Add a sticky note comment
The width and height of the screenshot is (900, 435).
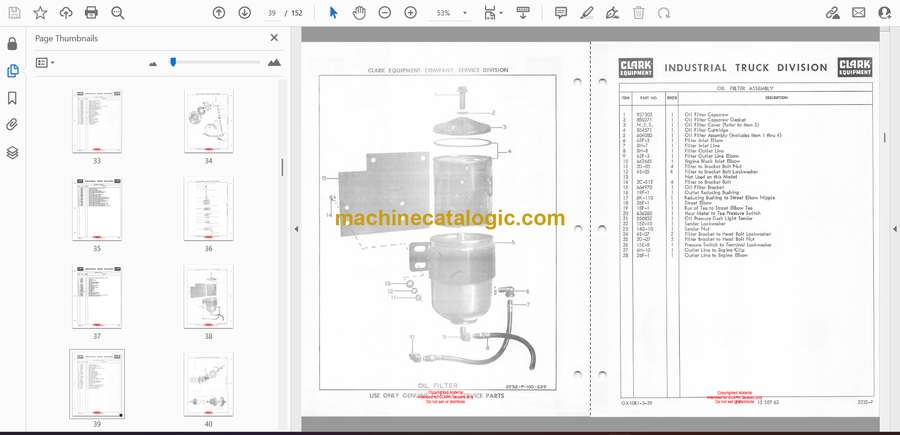coord(561,13)
